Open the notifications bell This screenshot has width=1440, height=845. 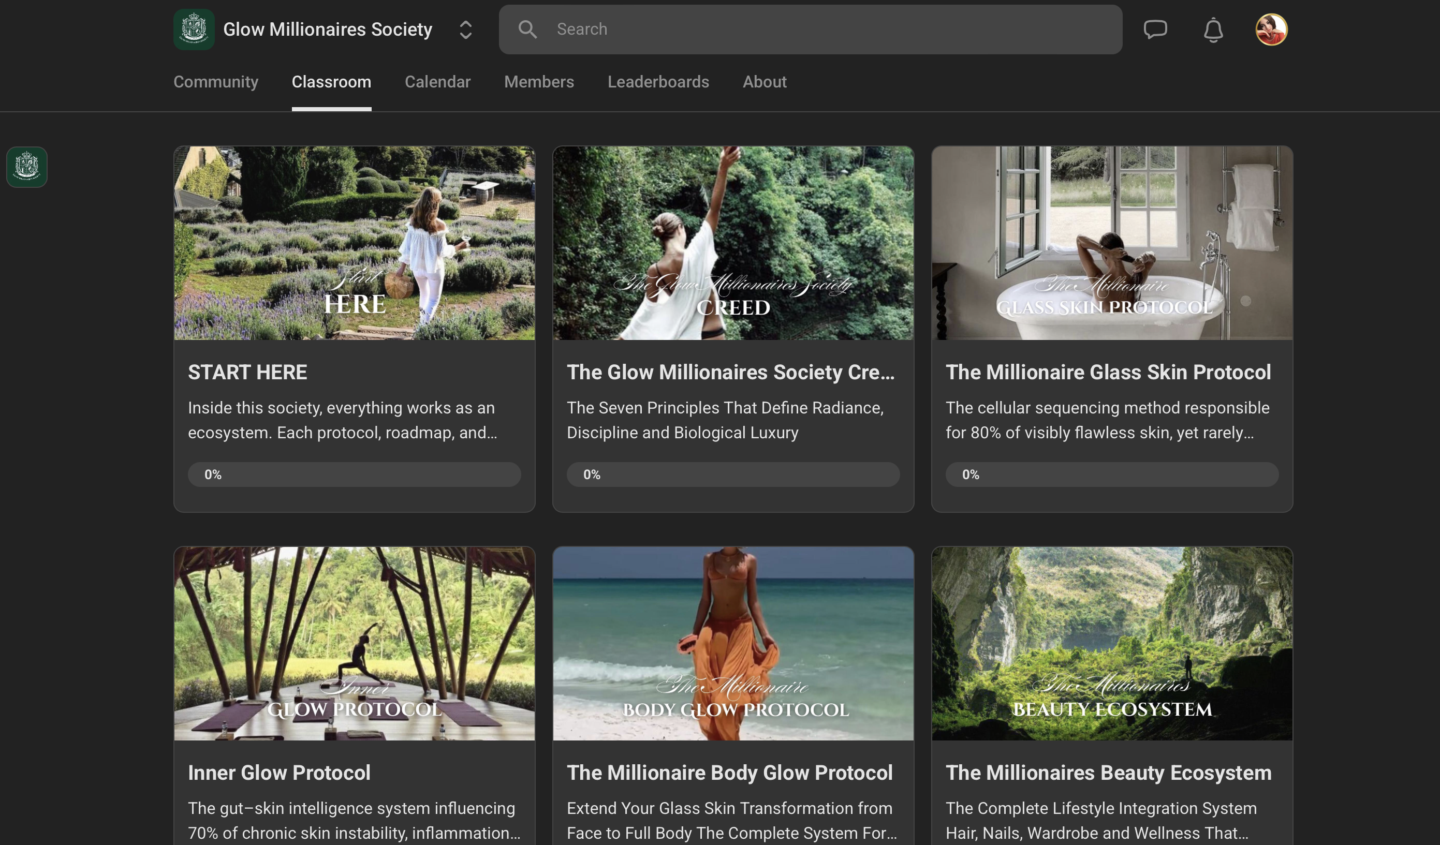point(1213,30)
